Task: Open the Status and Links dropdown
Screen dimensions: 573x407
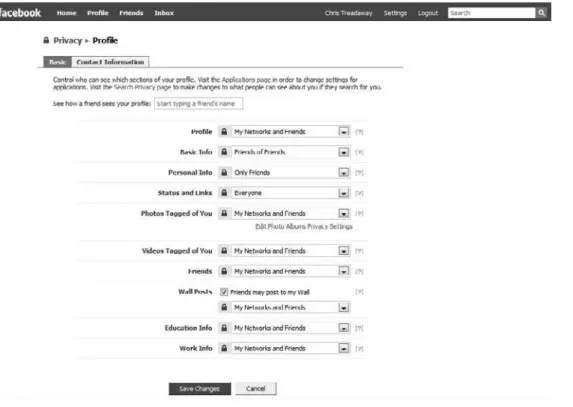Action: pyautogui.click(x=291, y=193)
